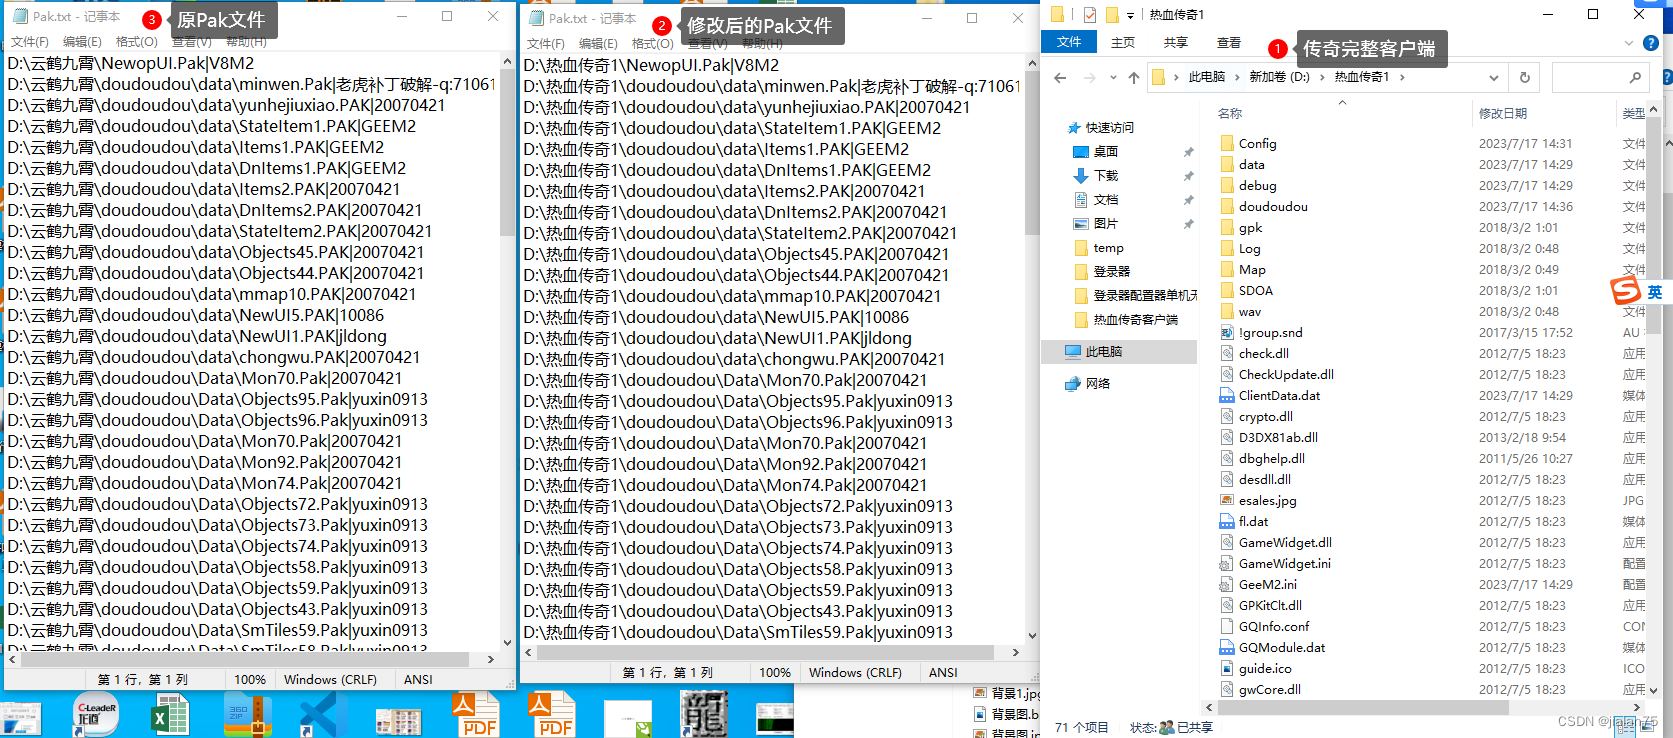Viewport: 1673px width, 738px height.
Task: Open the Excel desktop shortcut
Action: tap(170, 716)
